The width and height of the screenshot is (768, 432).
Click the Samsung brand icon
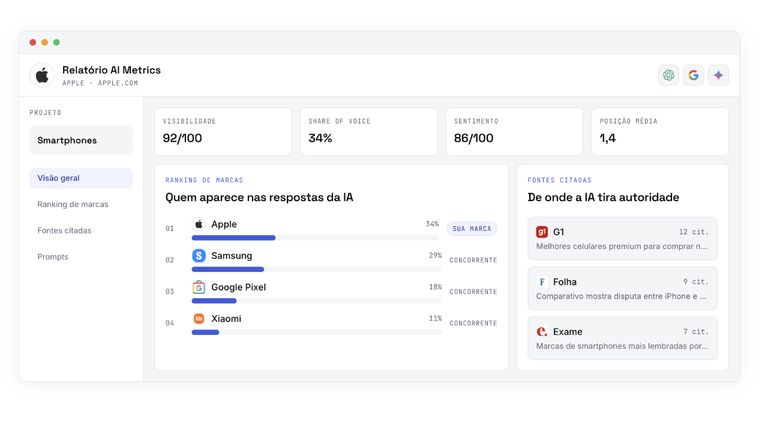199,255
